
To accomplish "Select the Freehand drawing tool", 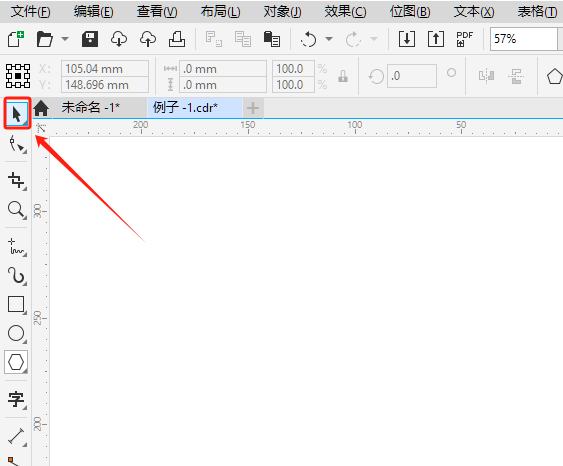I will (17, 247).
